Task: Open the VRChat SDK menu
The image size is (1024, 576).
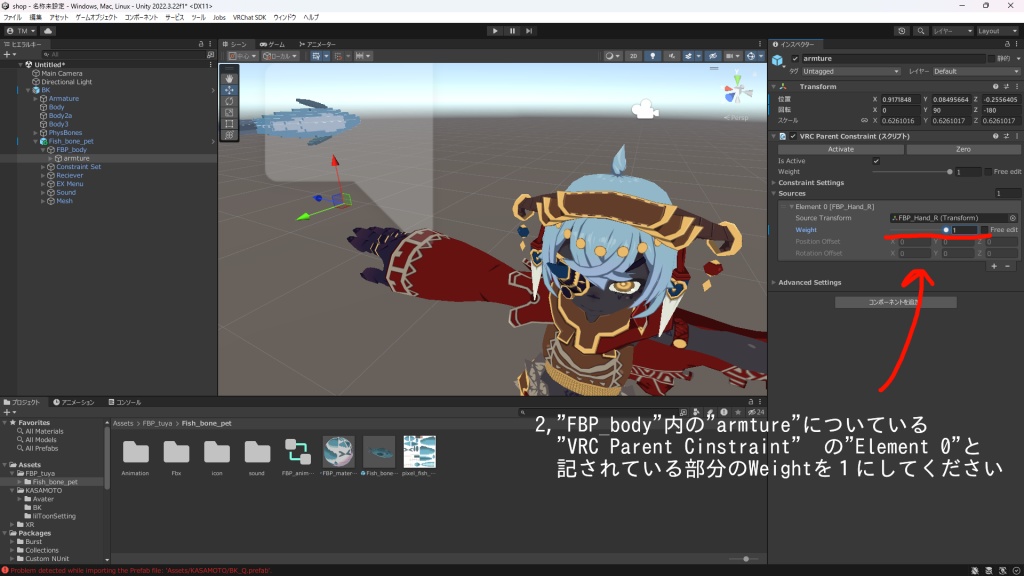Action: point(249,18)
